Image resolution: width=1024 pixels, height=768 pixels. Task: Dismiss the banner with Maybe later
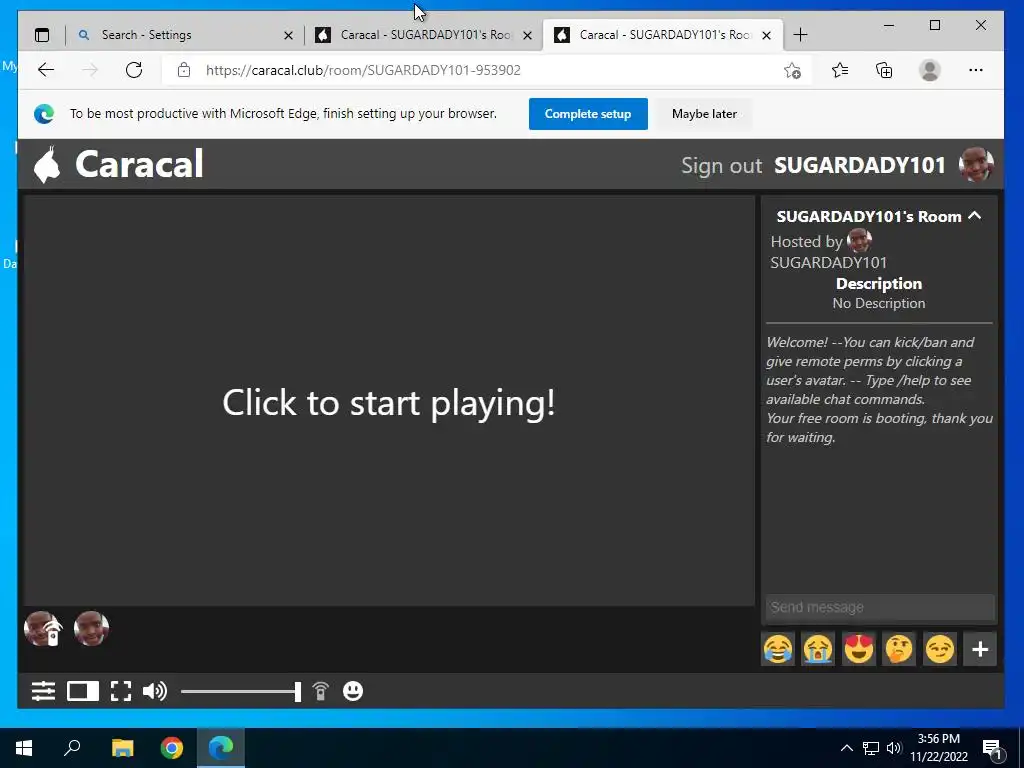tap(704, 114)
